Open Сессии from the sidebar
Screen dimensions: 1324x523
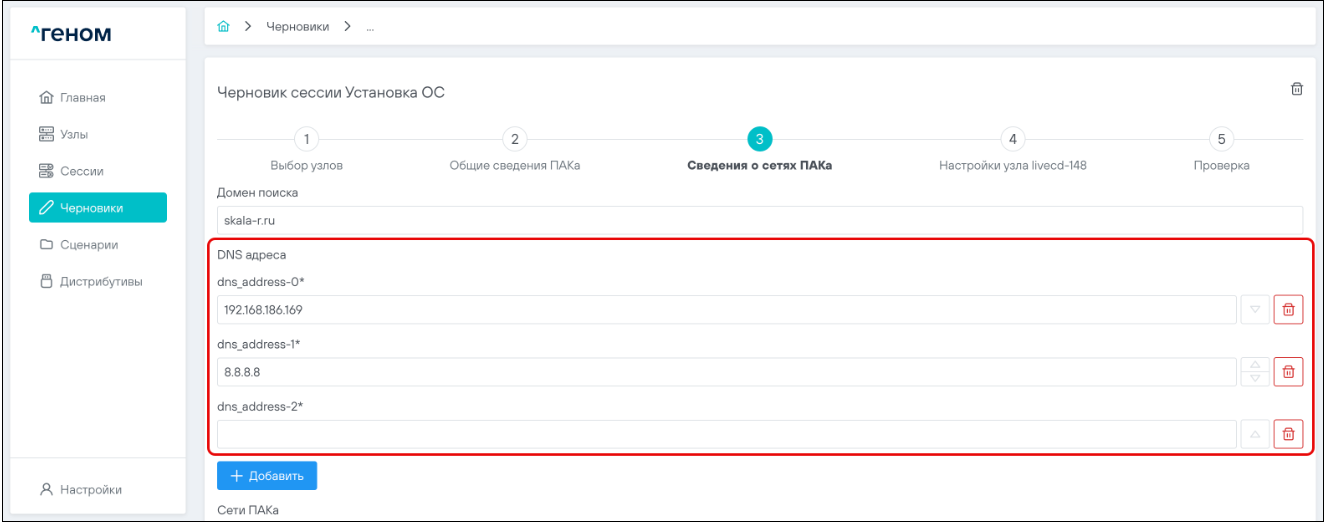tap(82, 171)
